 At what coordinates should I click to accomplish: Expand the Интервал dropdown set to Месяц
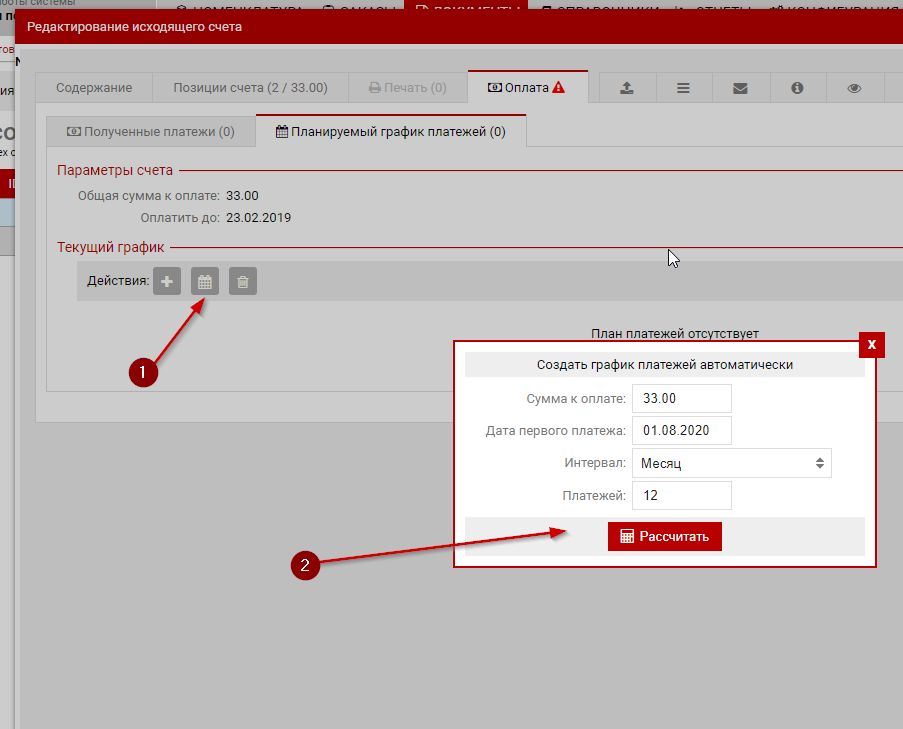pyautogui.click(x=731, y=463)
